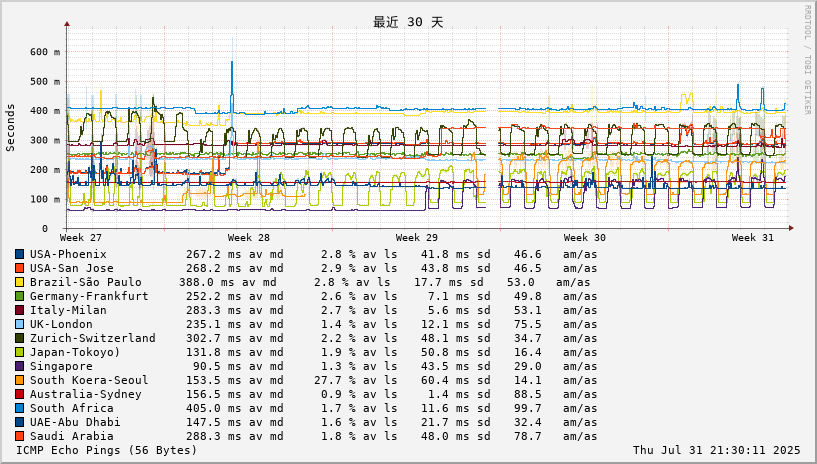Image resolution: width=817 pixels, height=464 pixels.
Task: Click the Singapore purple swatch
Action: tap(19, 367)
